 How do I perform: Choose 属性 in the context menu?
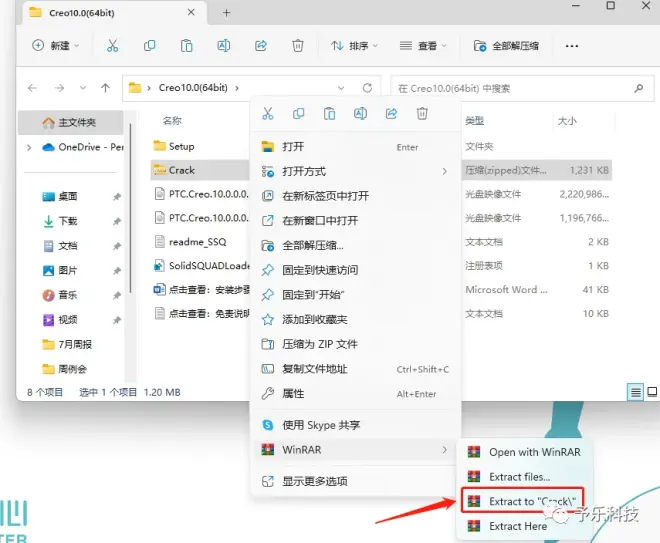point(356,394)
